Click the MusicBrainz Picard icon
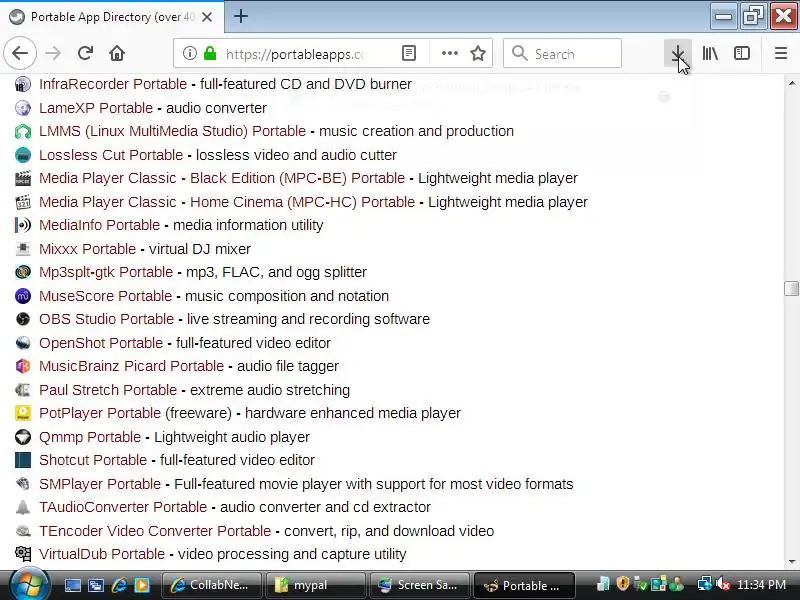The image size is (800, 600). 22,366
